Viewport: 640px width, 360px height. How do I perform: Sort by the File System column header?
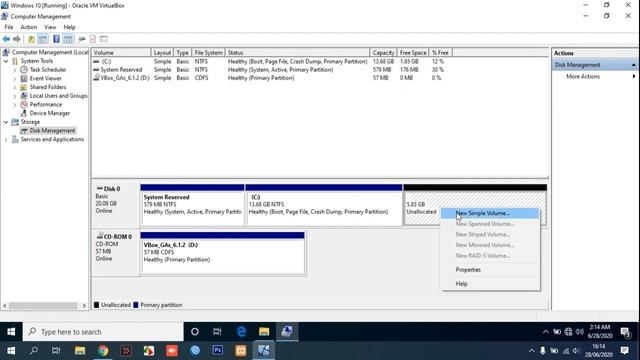pyautogui.click(x=208, y=53)
